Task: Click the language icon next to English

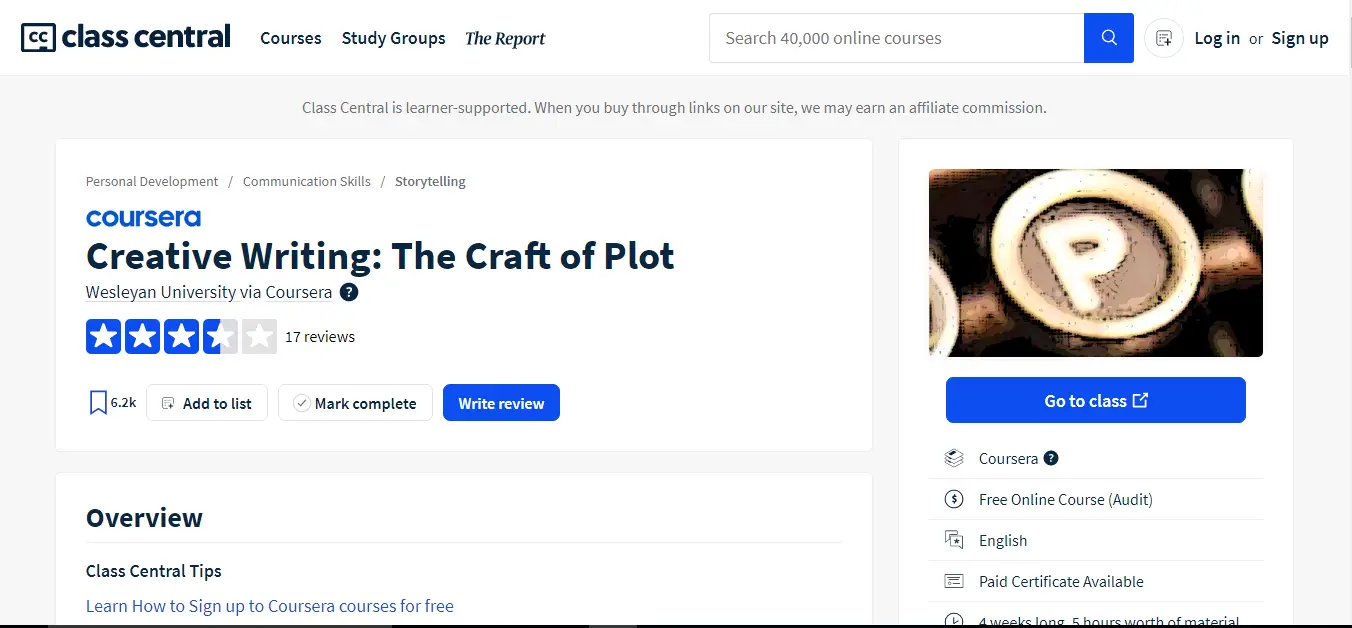Action: pyautogui.click(x=954, y=540)
